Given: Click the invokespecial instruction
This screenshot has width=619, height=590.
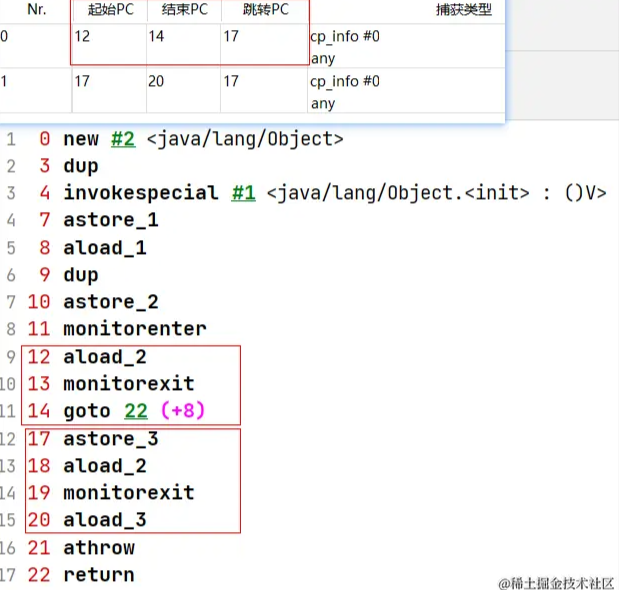Looking at the screenshot, I should click(x=141, y=193).
